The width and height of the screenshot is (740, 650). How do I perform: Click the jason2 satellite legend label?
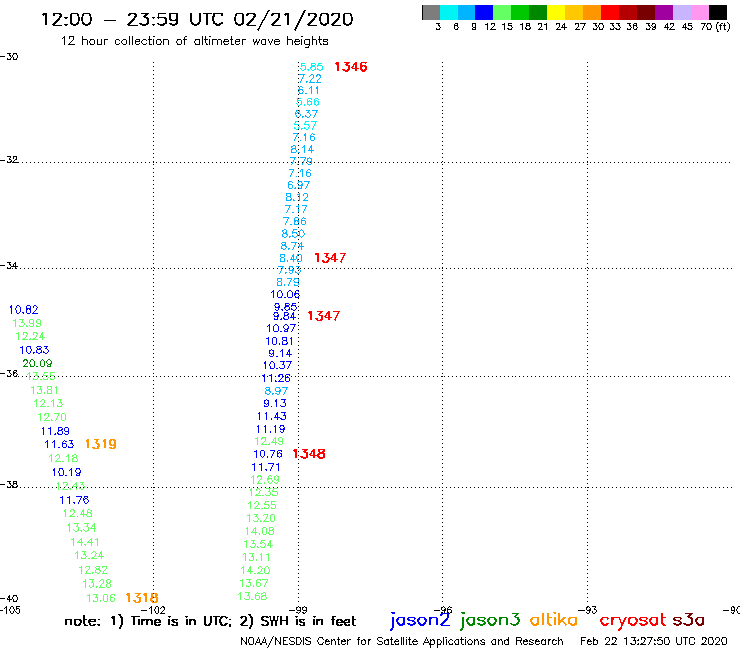[420, 620]
